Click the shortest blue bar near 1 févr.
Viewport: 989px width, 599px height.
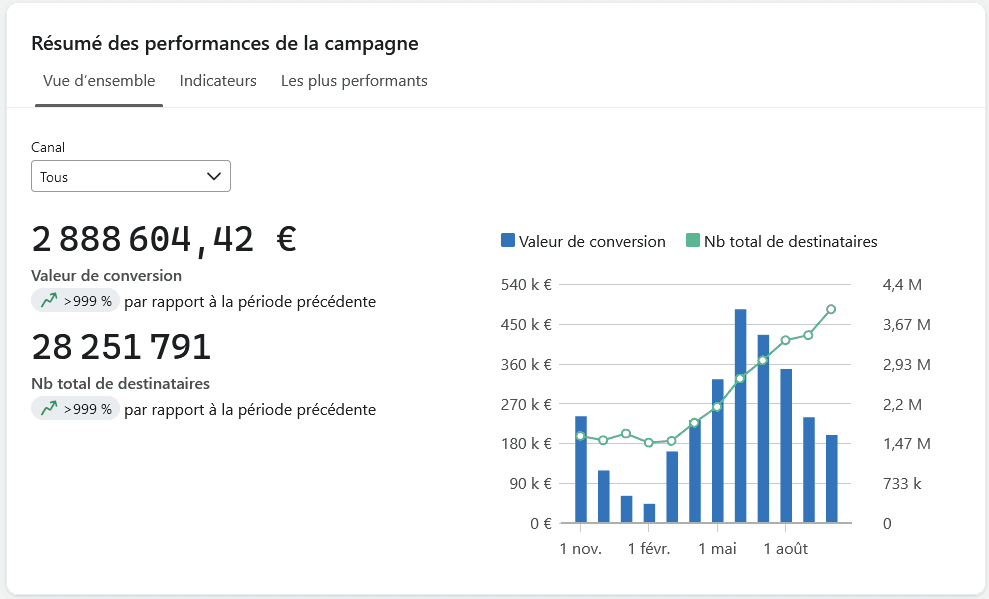(649, 513)
